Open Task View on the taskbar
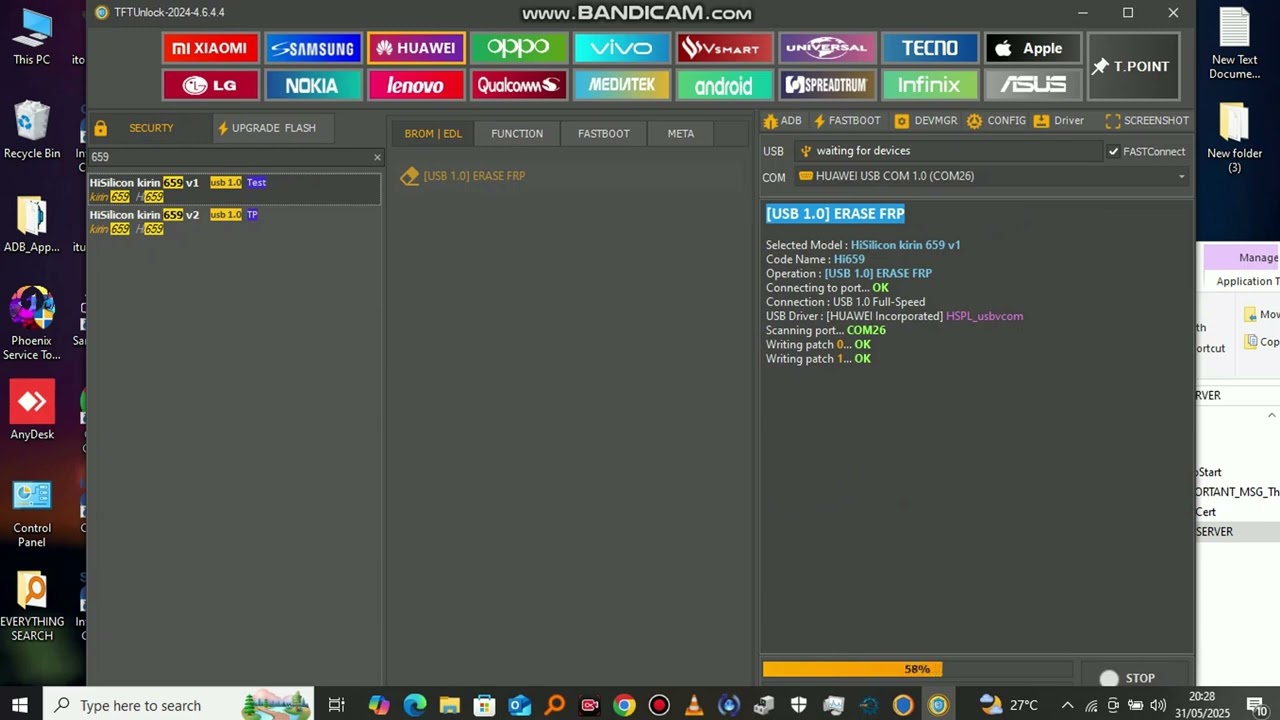1280x720 pixels. 336,705
